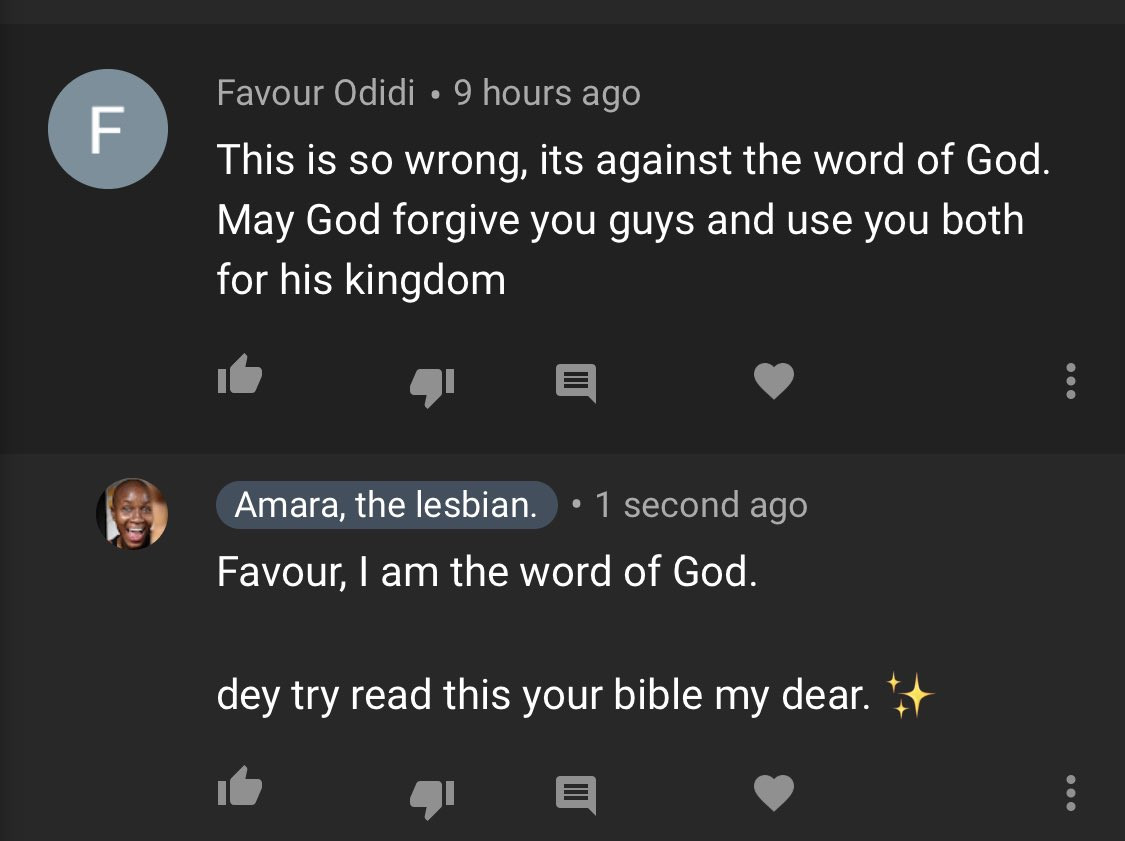Open Favour Odidi channel name
This screenshot has height=841, width=1125.
316,93
